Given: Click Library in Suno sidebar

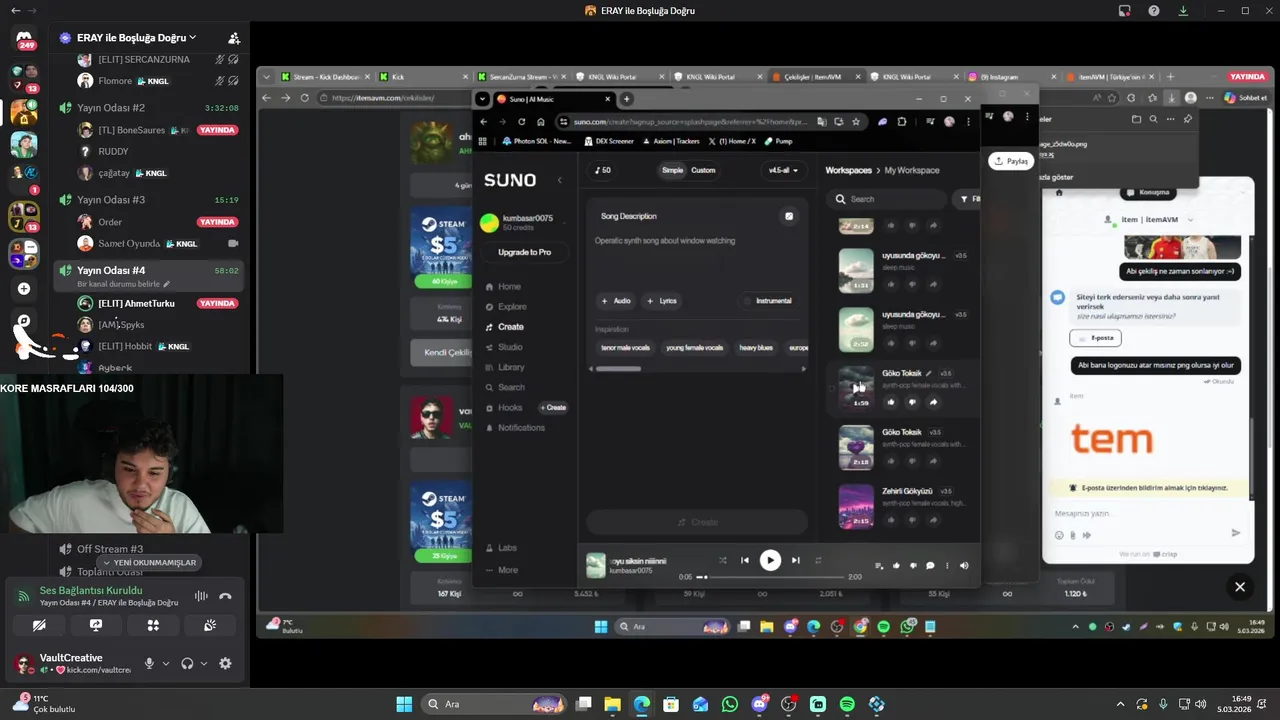Looking at the screenshot, I should click(511, 367).
